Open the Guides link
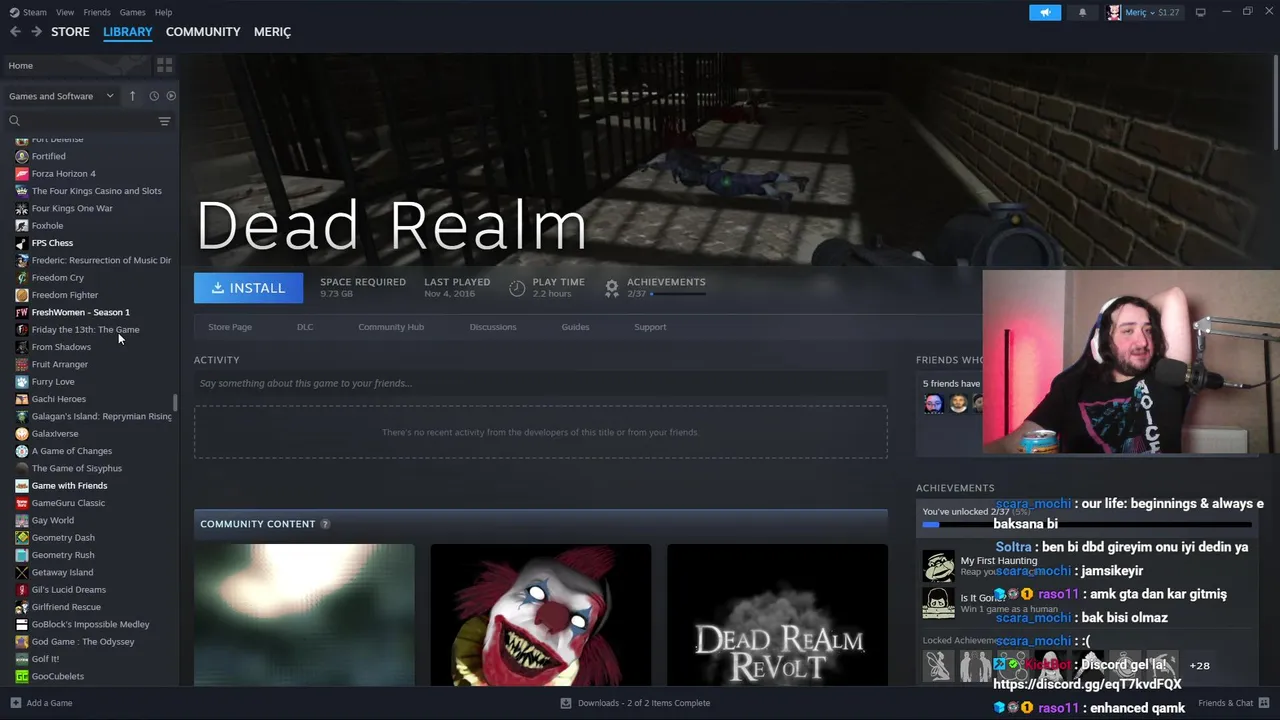Viewport: 1280px width, 720px height. [575, 327]
